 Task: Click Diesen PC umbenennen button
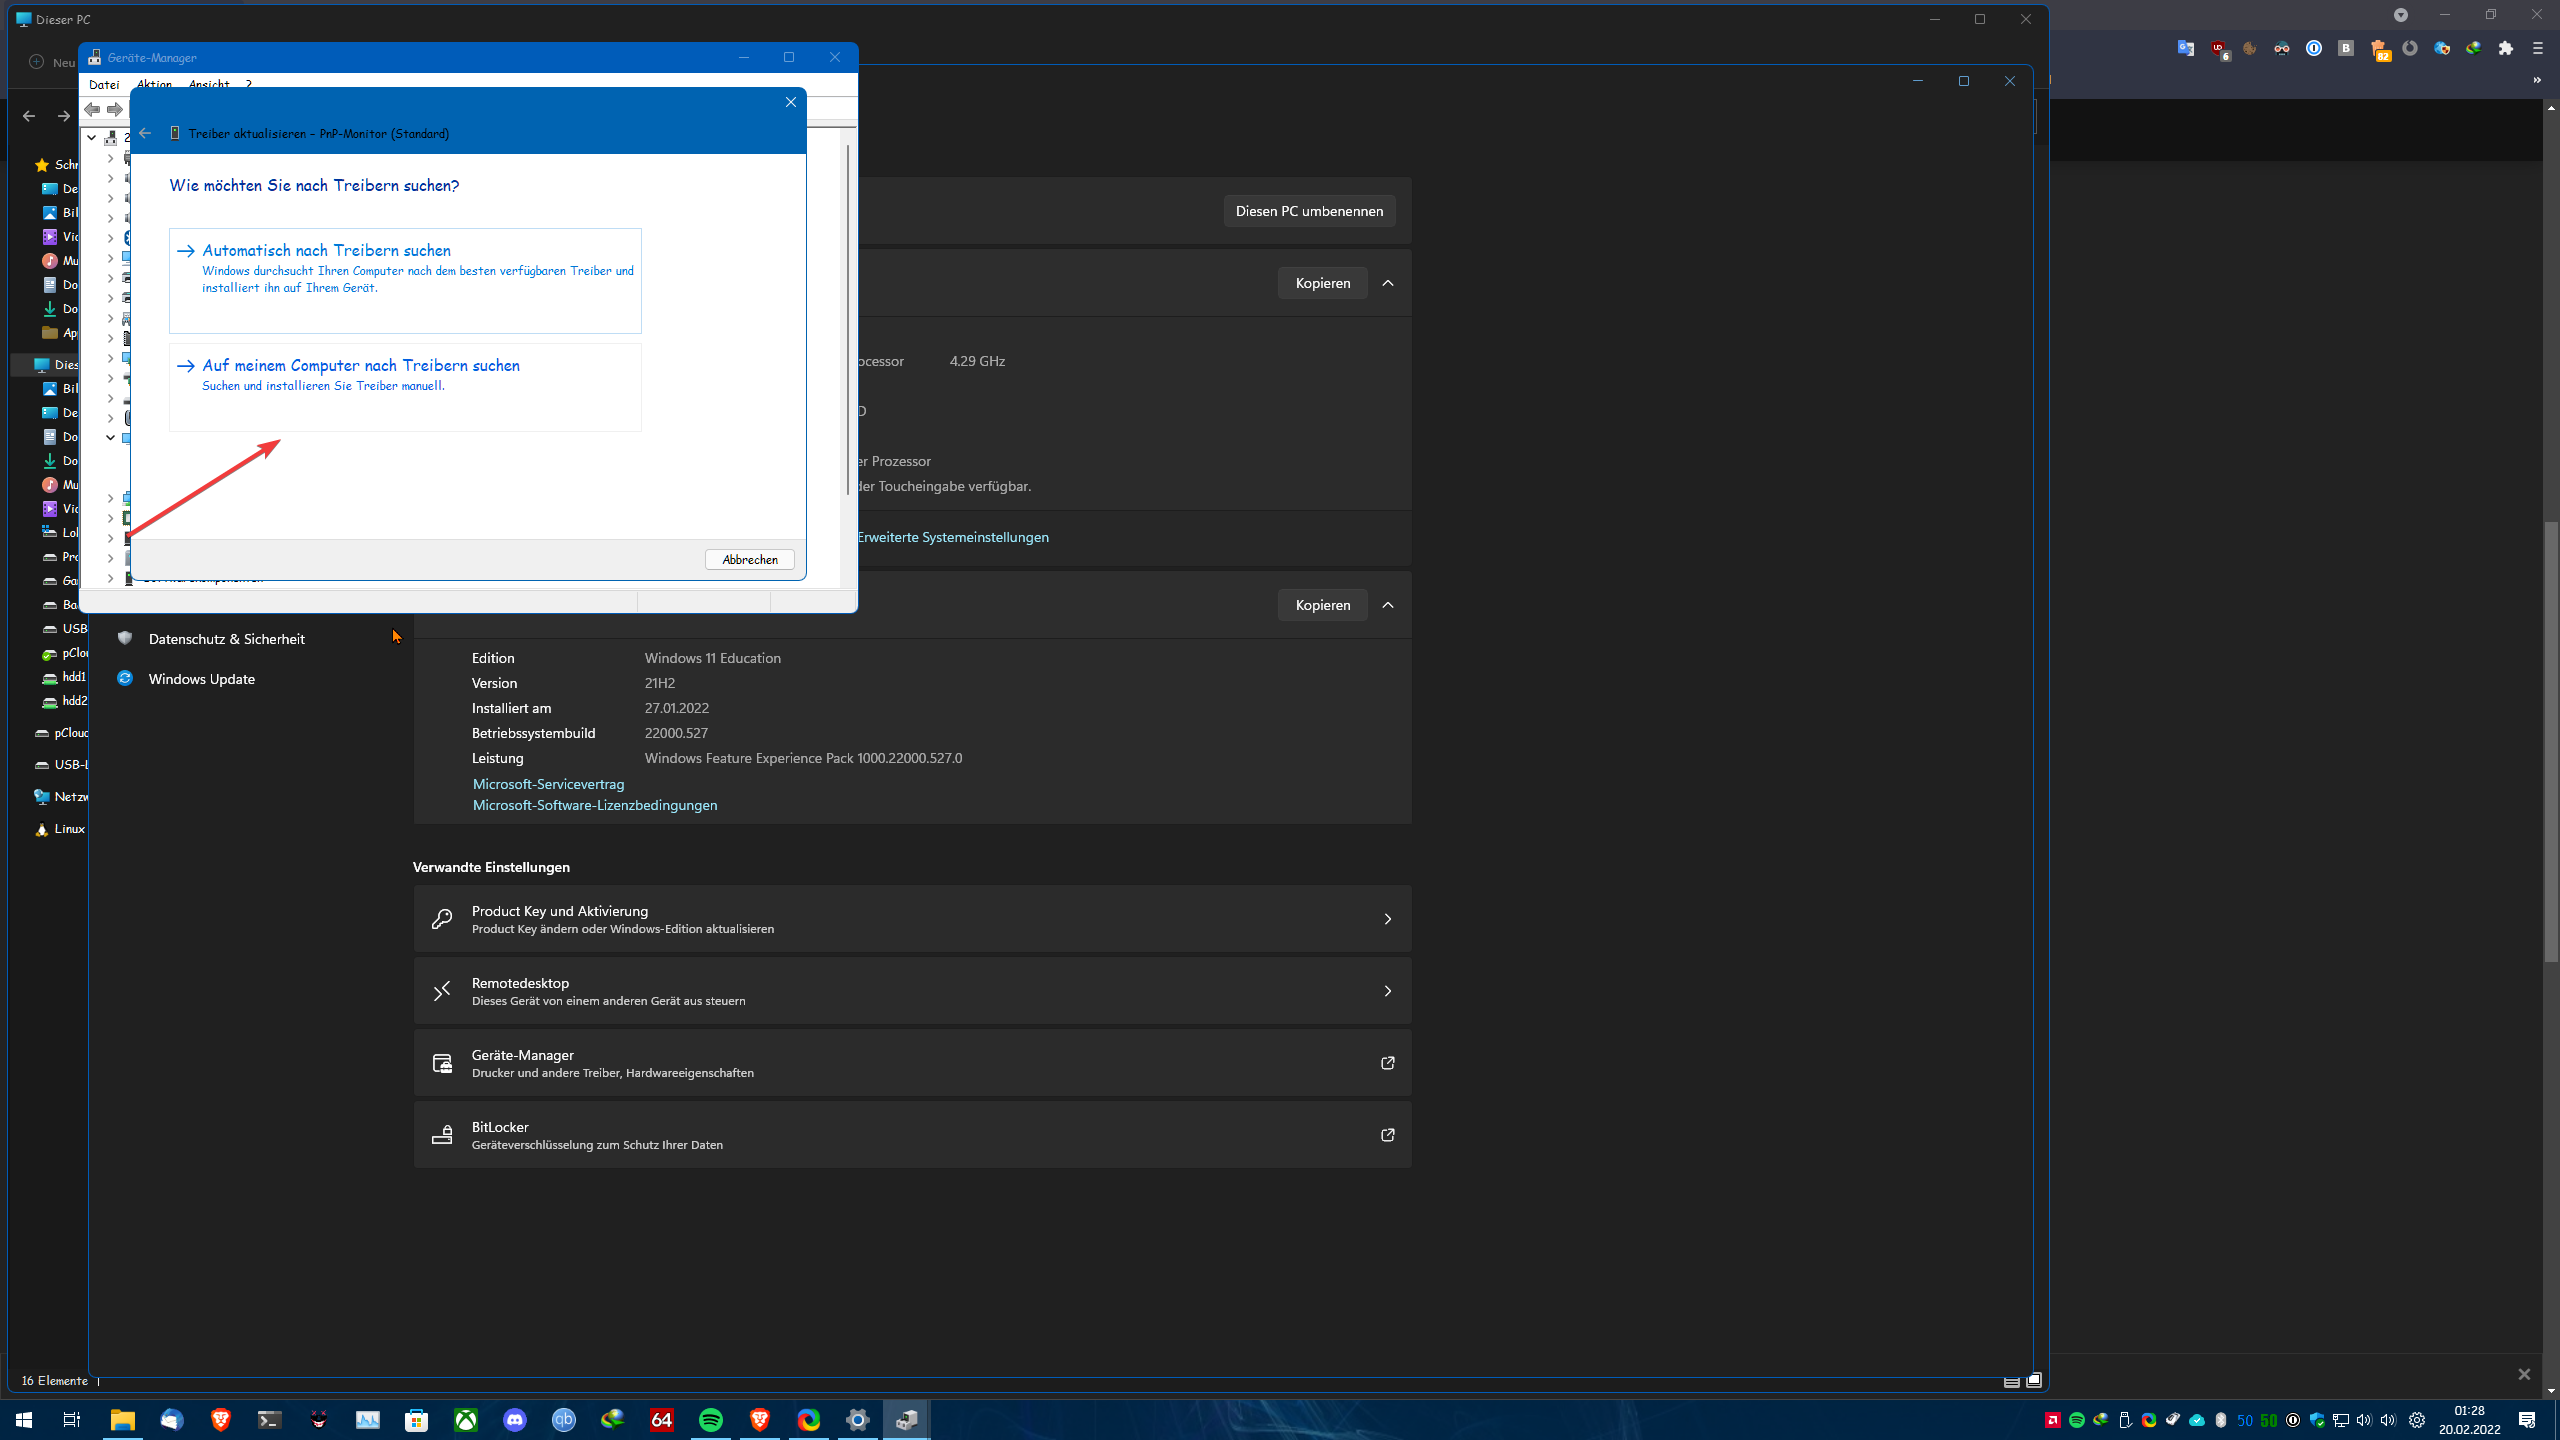point(1309,211)
